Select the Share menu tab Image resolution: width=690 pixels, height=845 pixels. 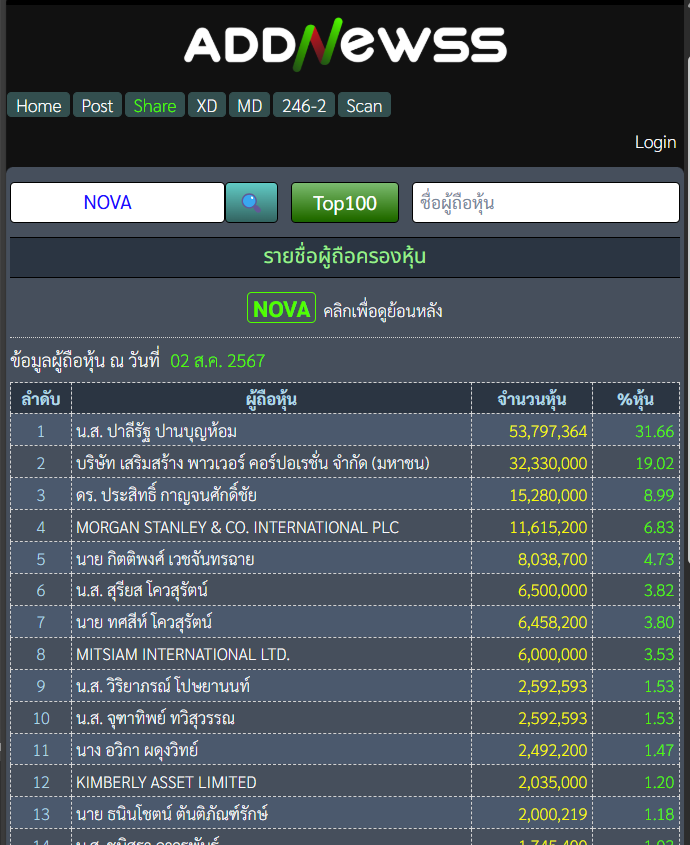(155, 106)
